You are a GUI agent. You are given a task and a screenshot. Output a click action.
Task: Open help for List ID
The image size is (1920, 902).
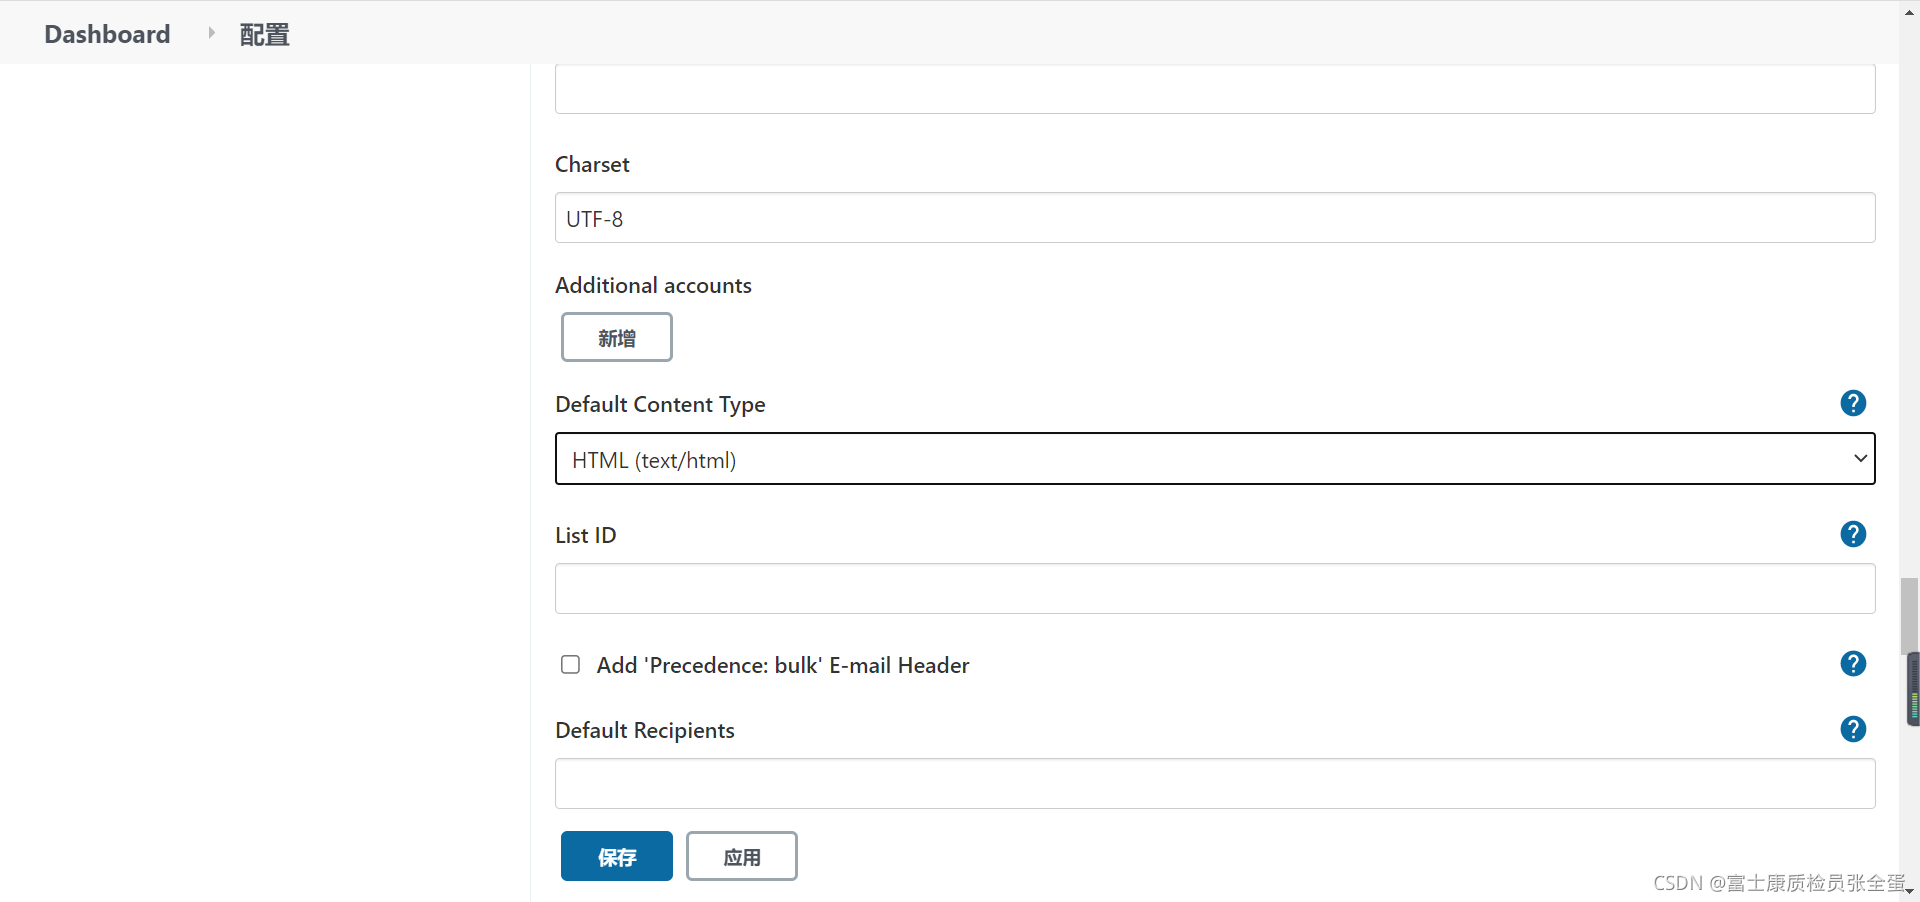[x=1853, y=534]
